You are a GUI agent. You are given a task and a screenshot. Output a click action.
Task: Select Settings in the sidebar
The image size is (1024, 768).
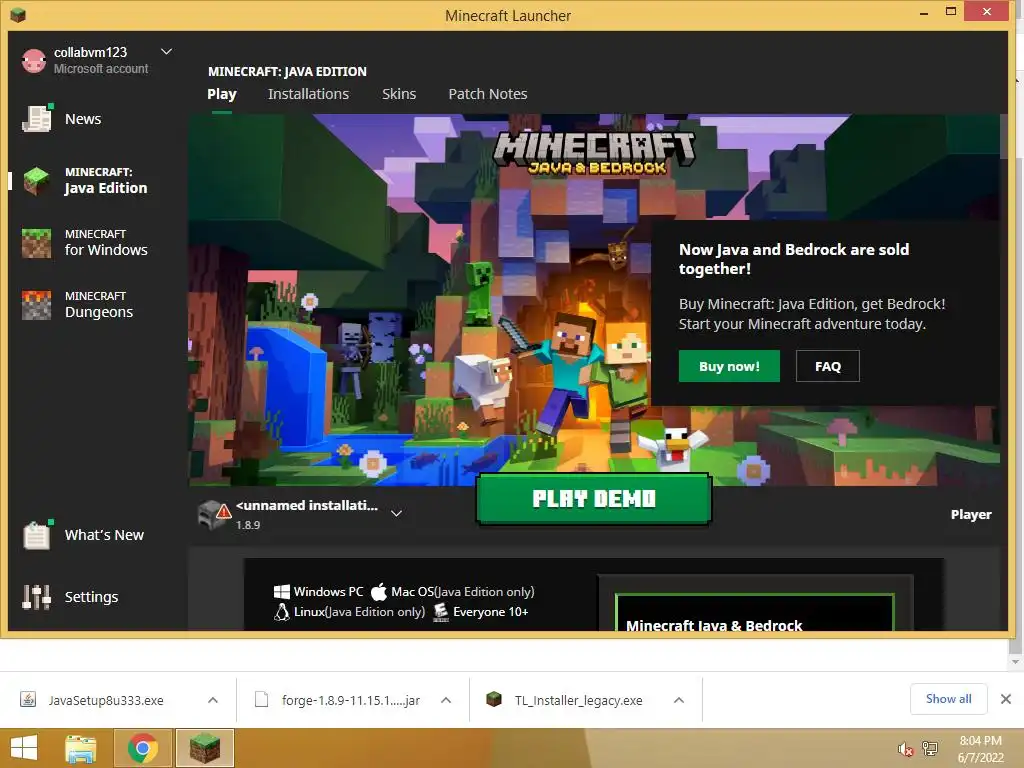tap(91, 597)
